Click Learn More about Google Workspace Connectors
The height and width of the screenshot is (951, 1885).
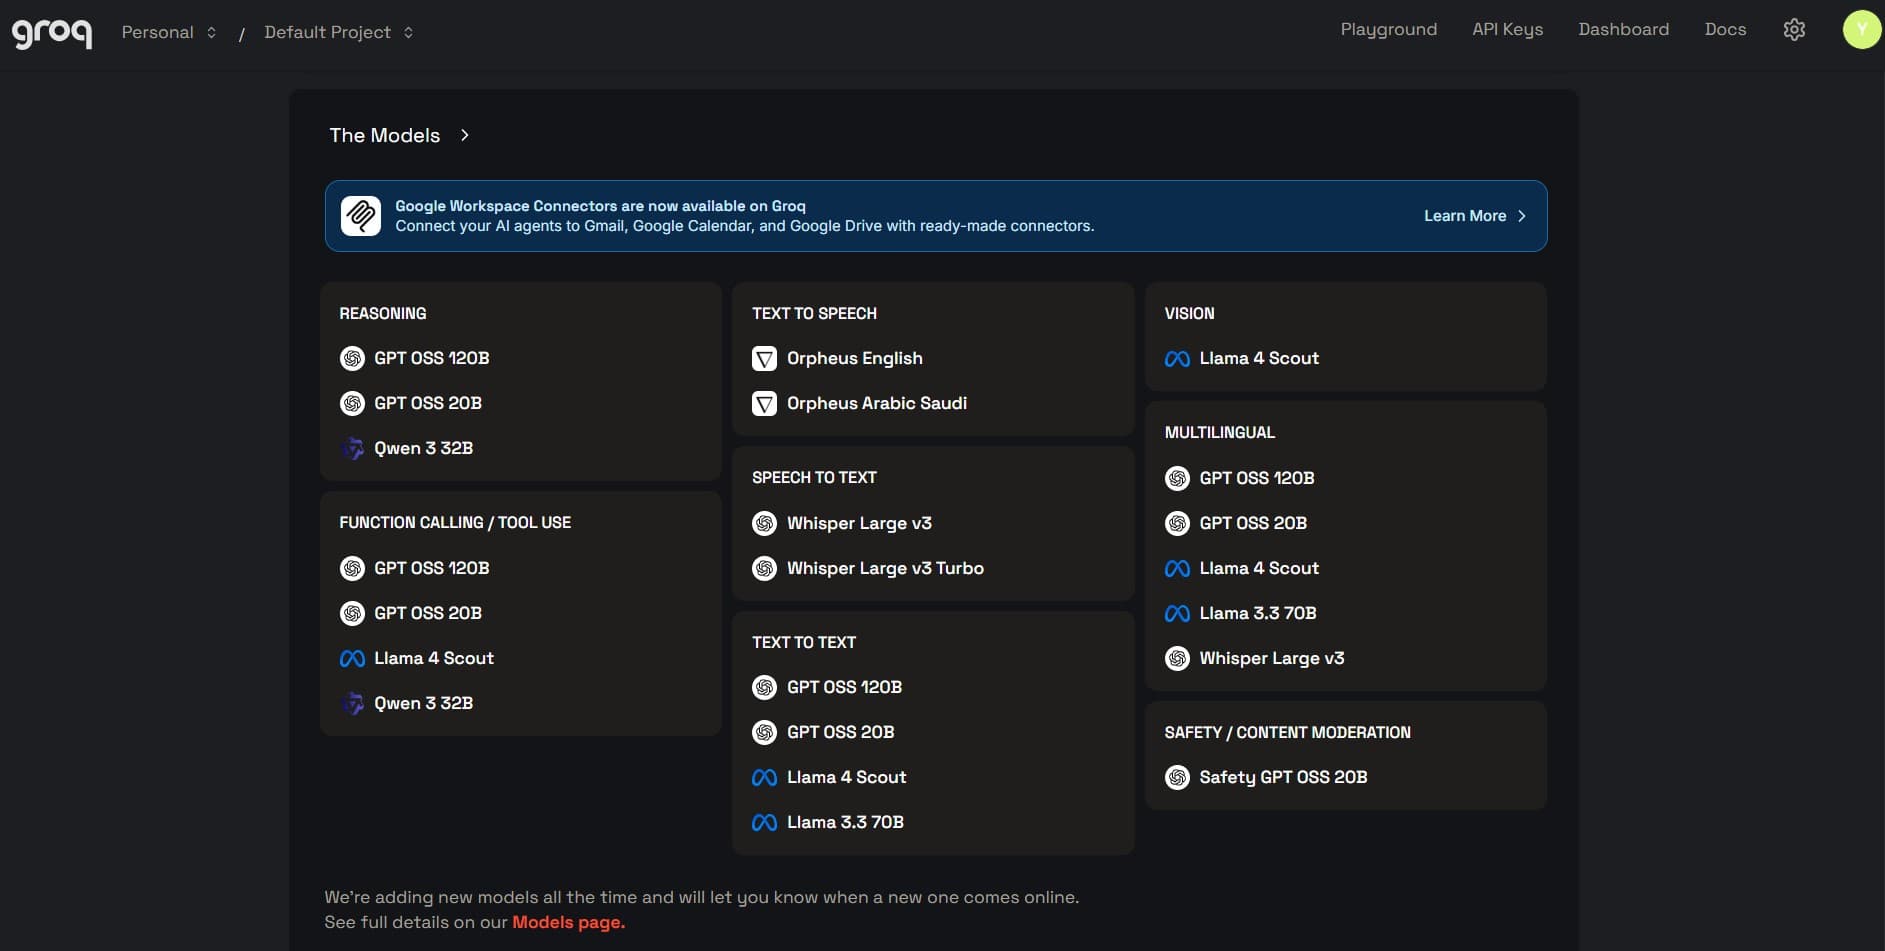point(1464,215)
